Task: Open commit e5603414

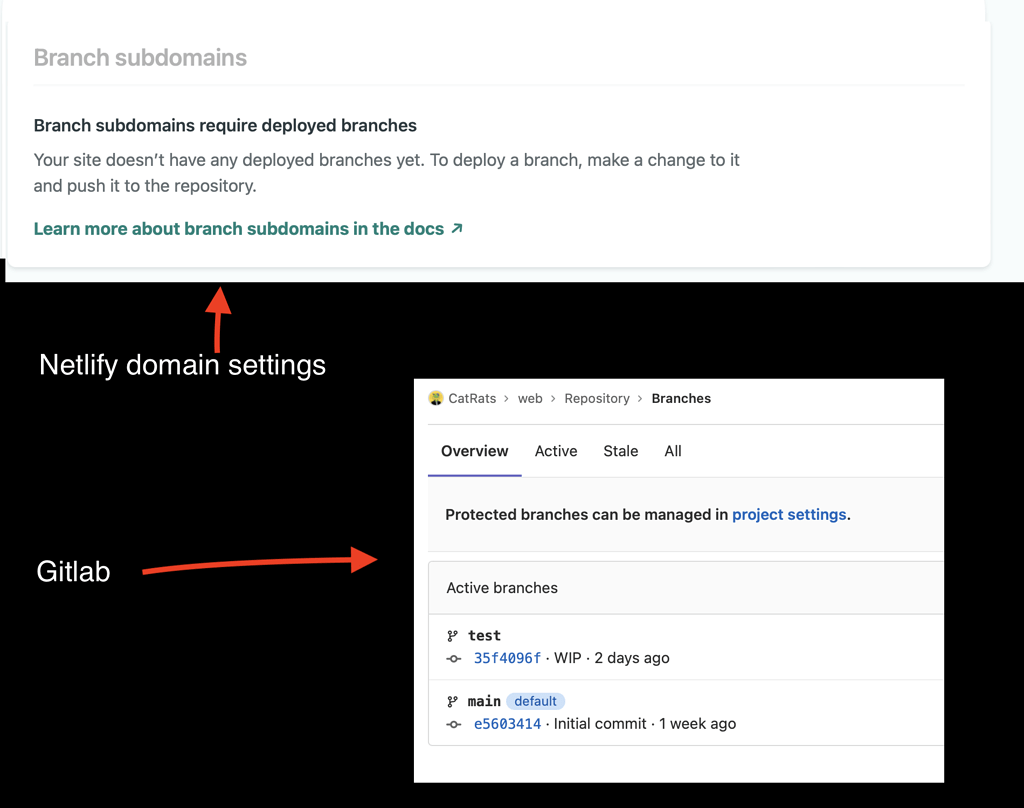Action: coord(507,724)
